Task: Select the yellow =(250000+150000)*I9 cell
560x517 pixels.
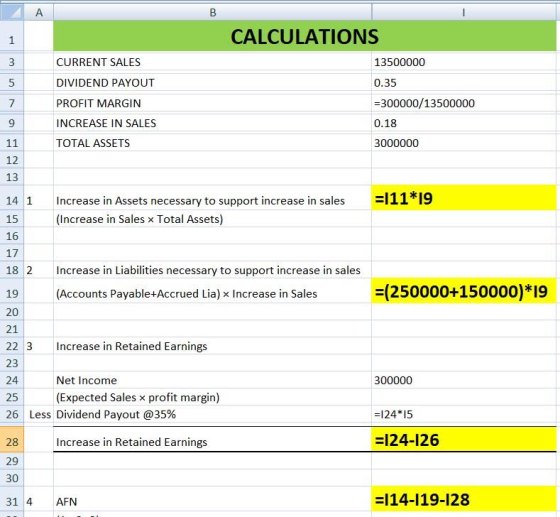Action: pos(464,291)
